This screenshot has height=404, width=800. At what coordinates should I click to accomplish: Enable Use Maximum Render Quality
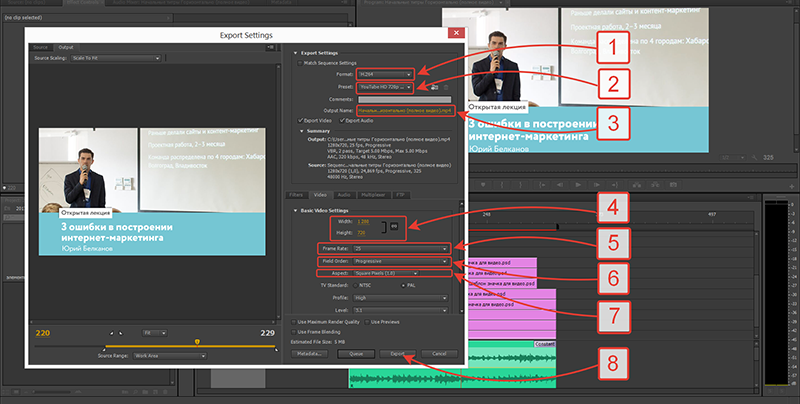292,322
